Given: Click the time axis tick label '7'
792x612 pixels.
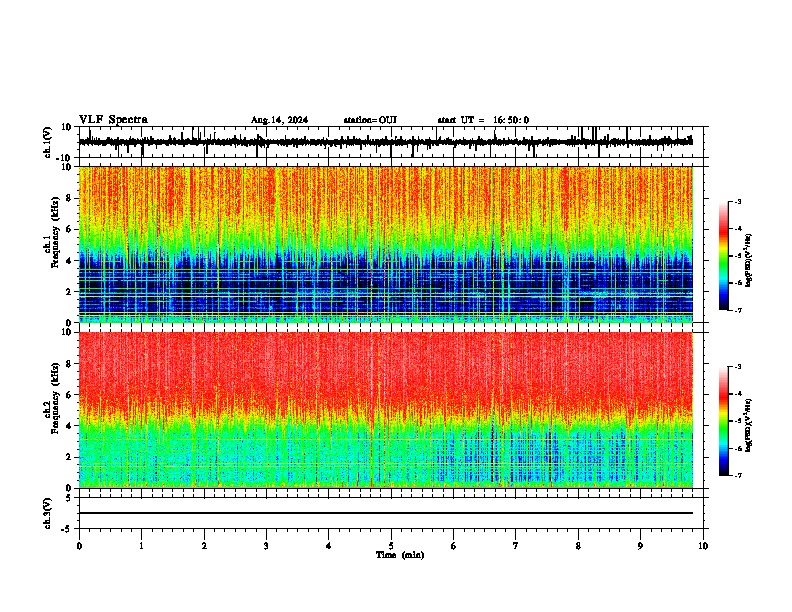Looking at the screenshot, I should [x=516, y=546].
